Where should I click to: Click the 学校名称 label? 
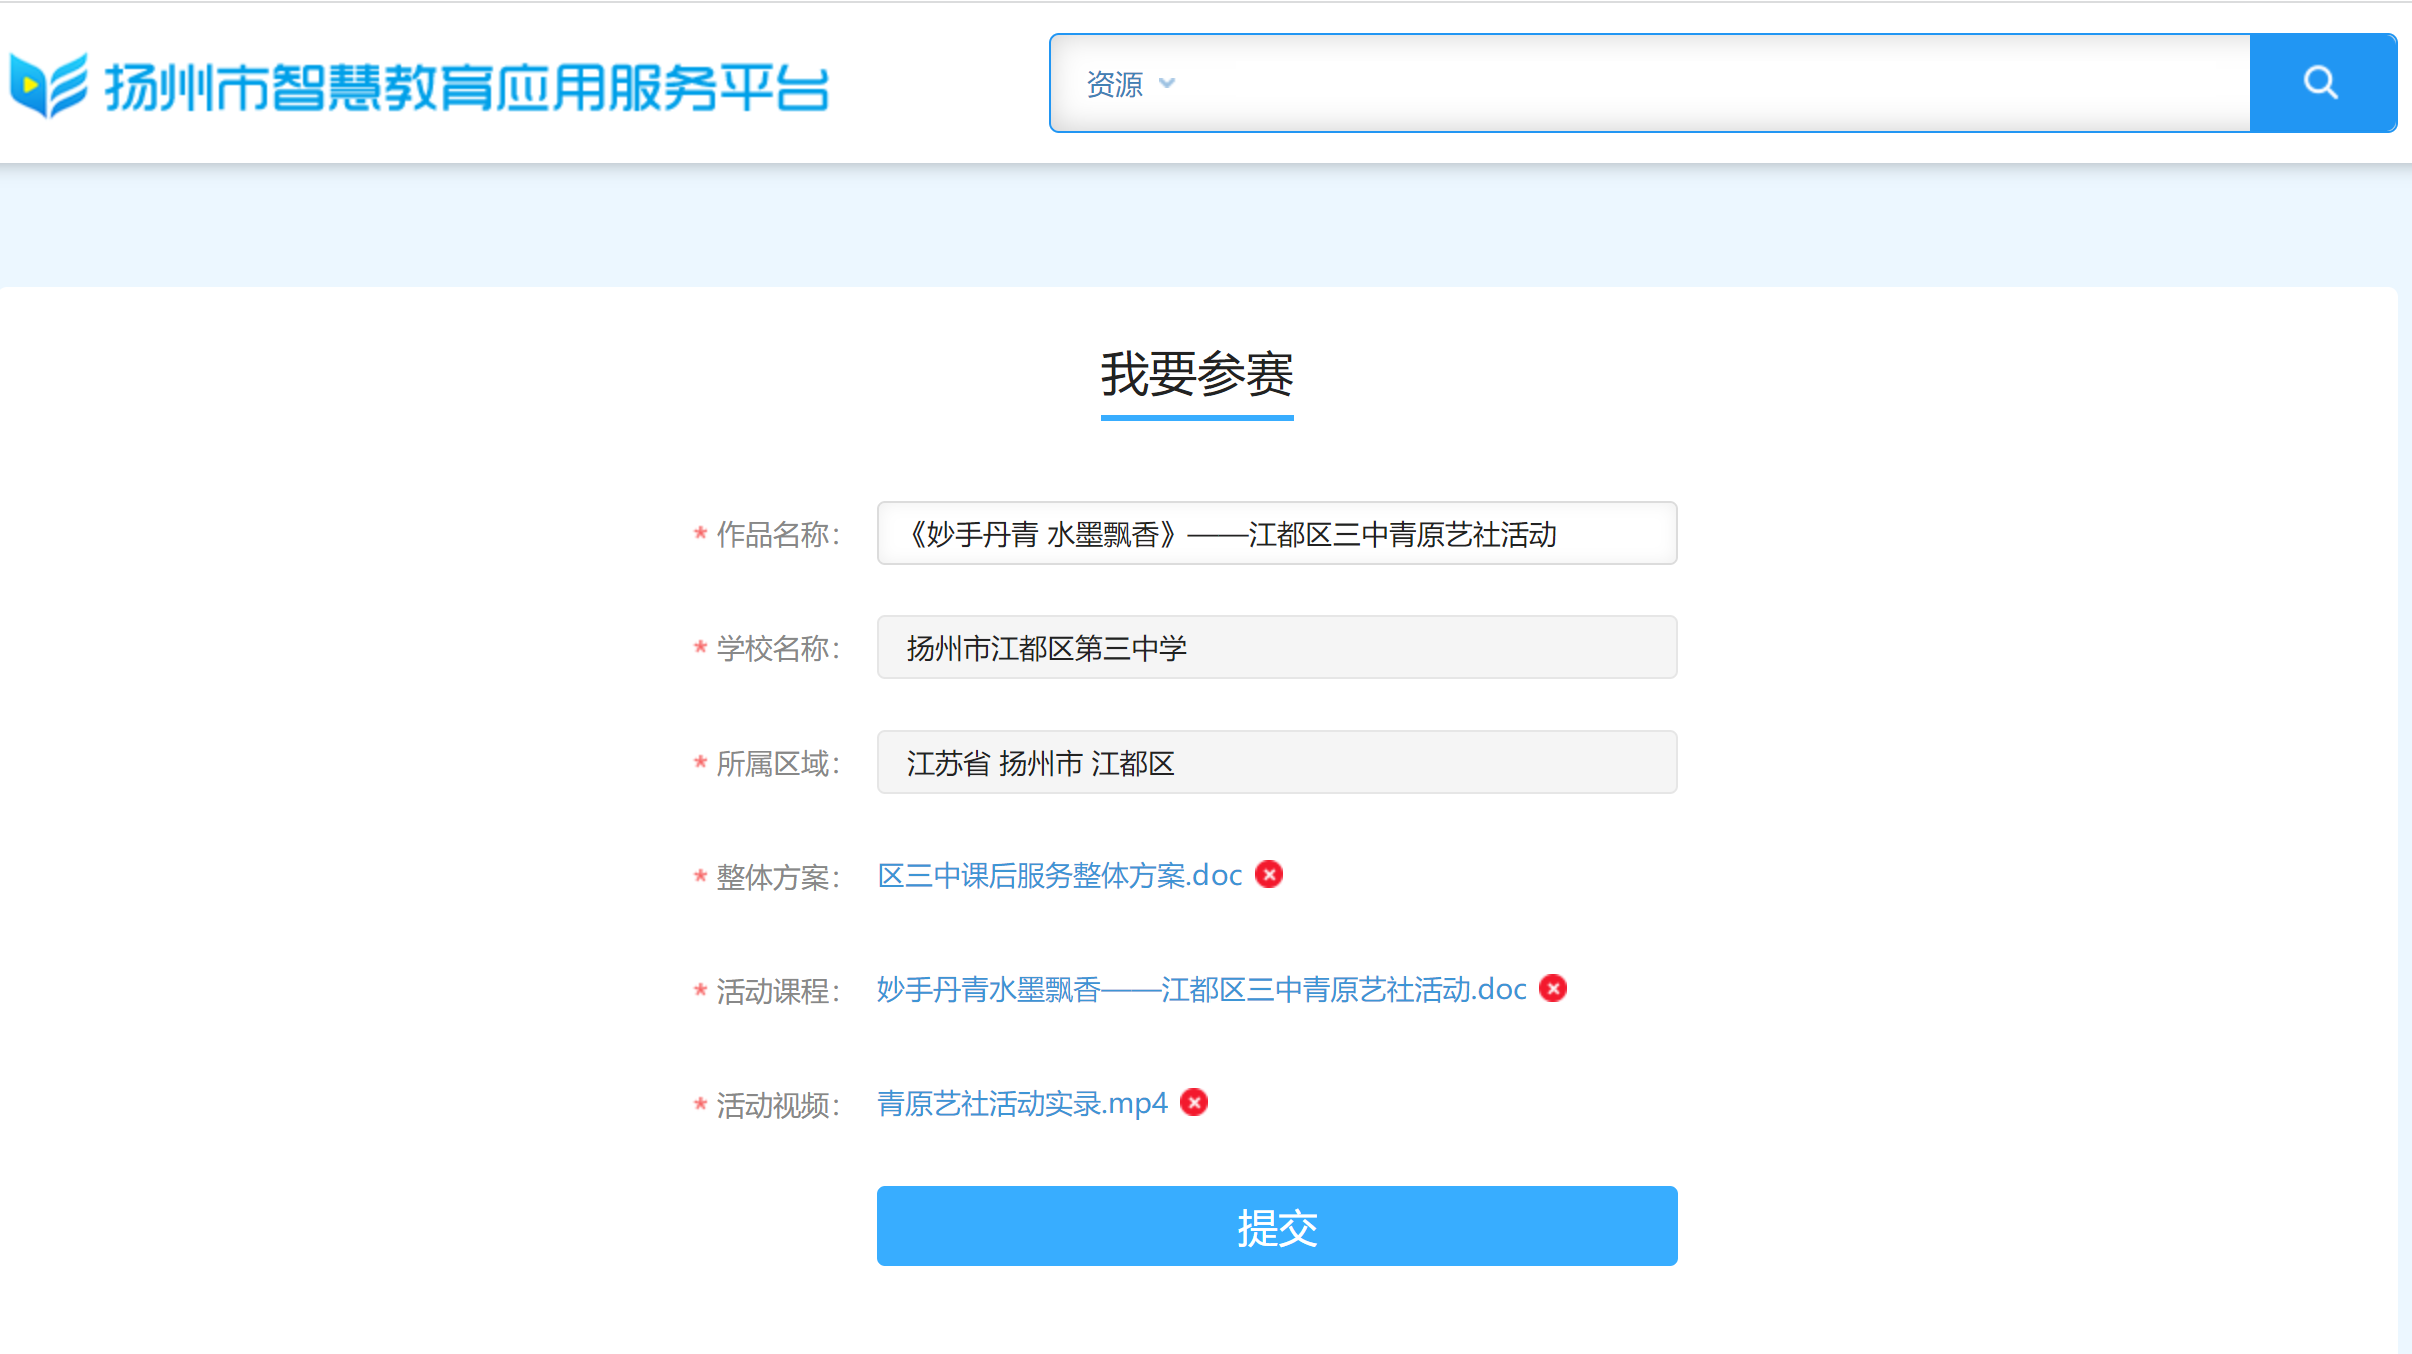coord(778,649)
